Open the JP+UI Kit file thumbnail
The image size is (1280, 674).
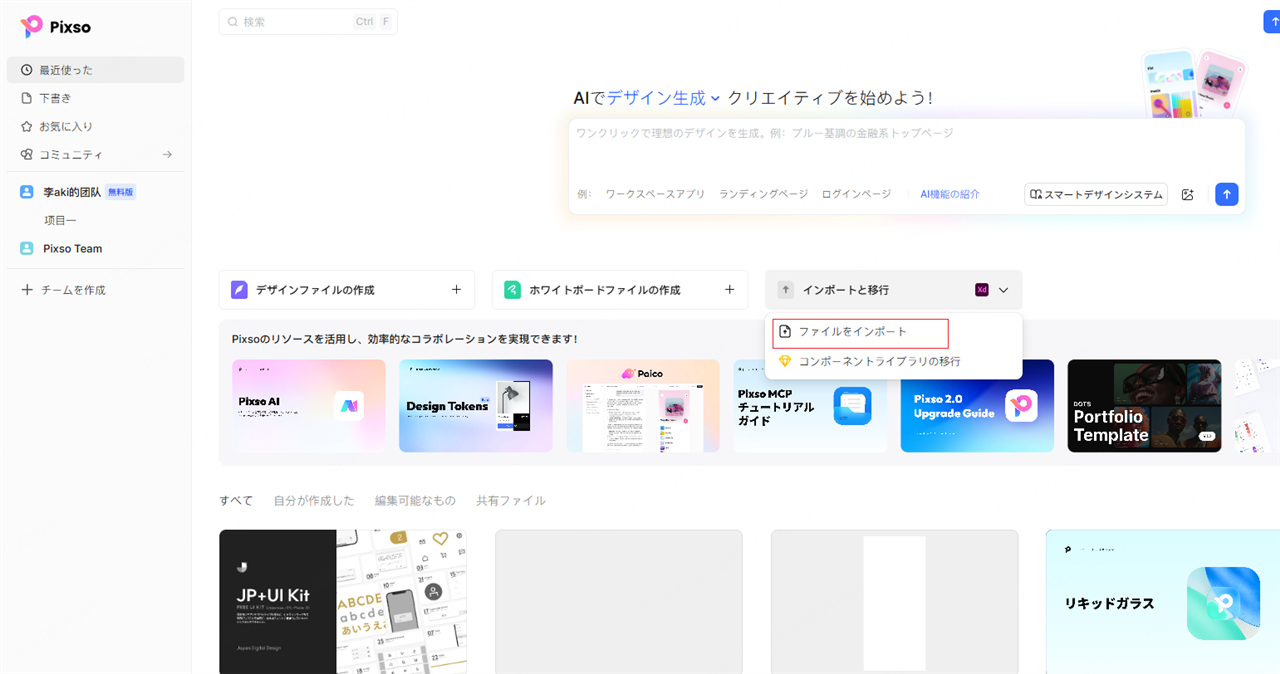click(x=343, y=602)
